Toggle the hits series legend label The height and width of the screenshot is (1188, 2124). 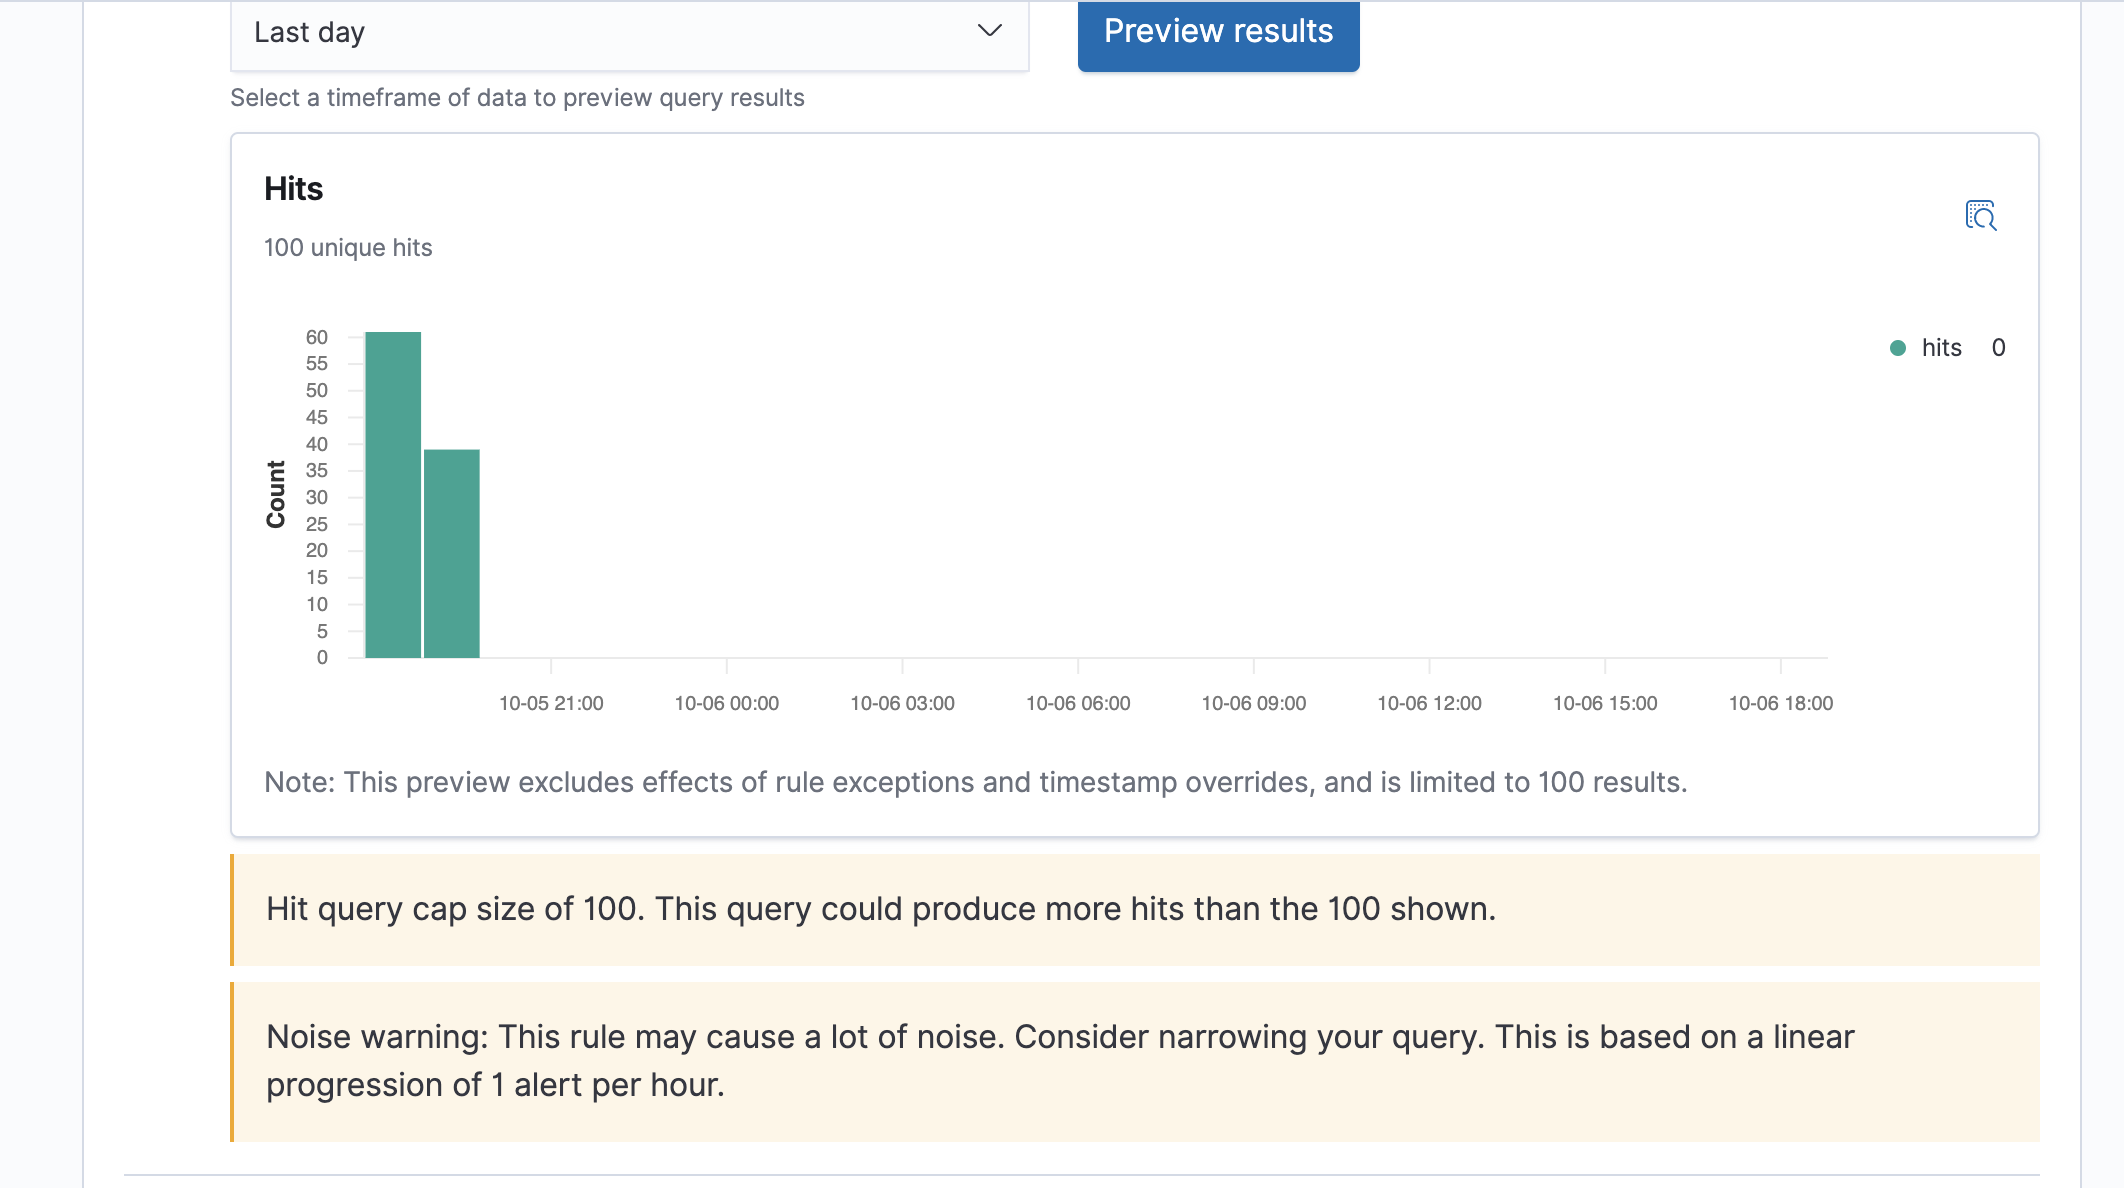[x=1941, y=348]
